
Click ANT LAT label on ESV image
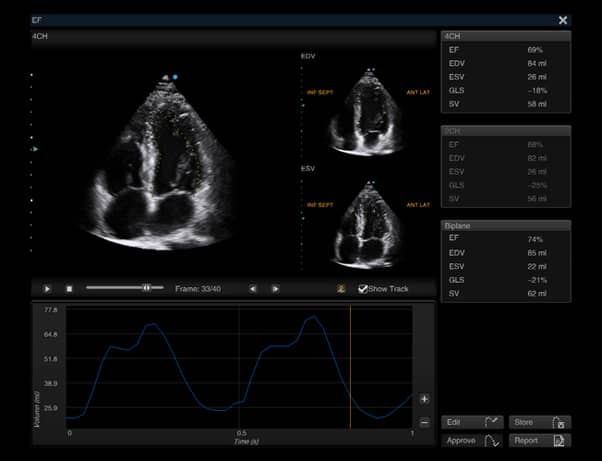pos(418,205)
